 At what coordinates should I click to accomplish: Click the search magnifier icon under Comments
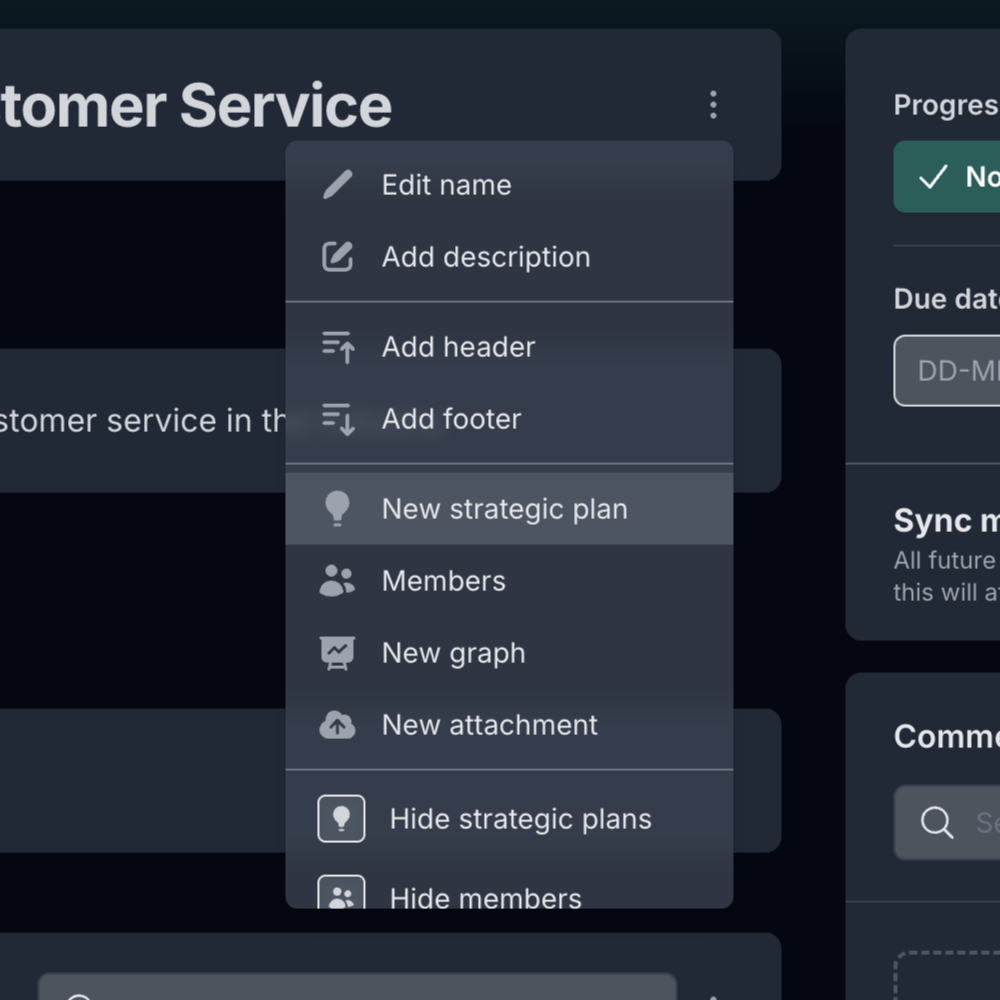pos(937,822)
